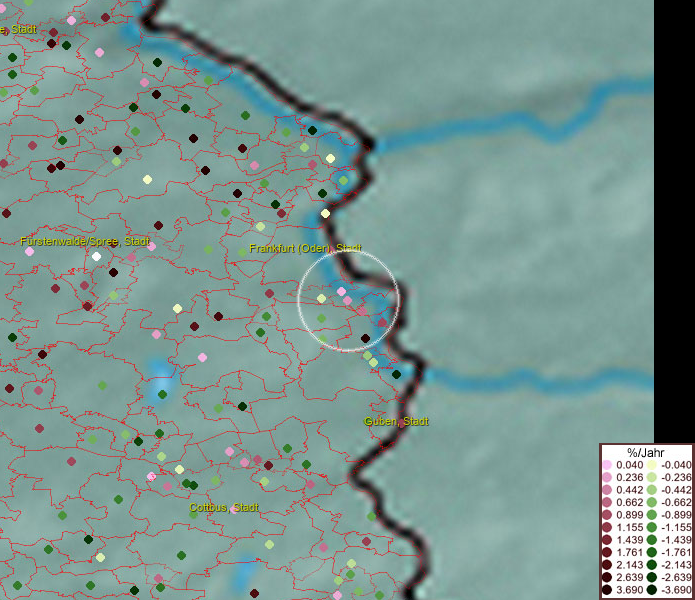Pick the -2.639 legend color swatch

(652, 577)
